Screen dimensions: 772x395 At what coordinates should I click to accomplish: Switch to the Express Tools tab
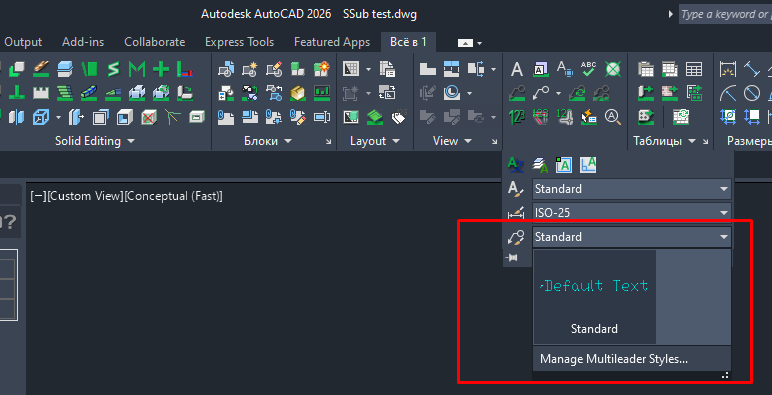tap(239, 42)
